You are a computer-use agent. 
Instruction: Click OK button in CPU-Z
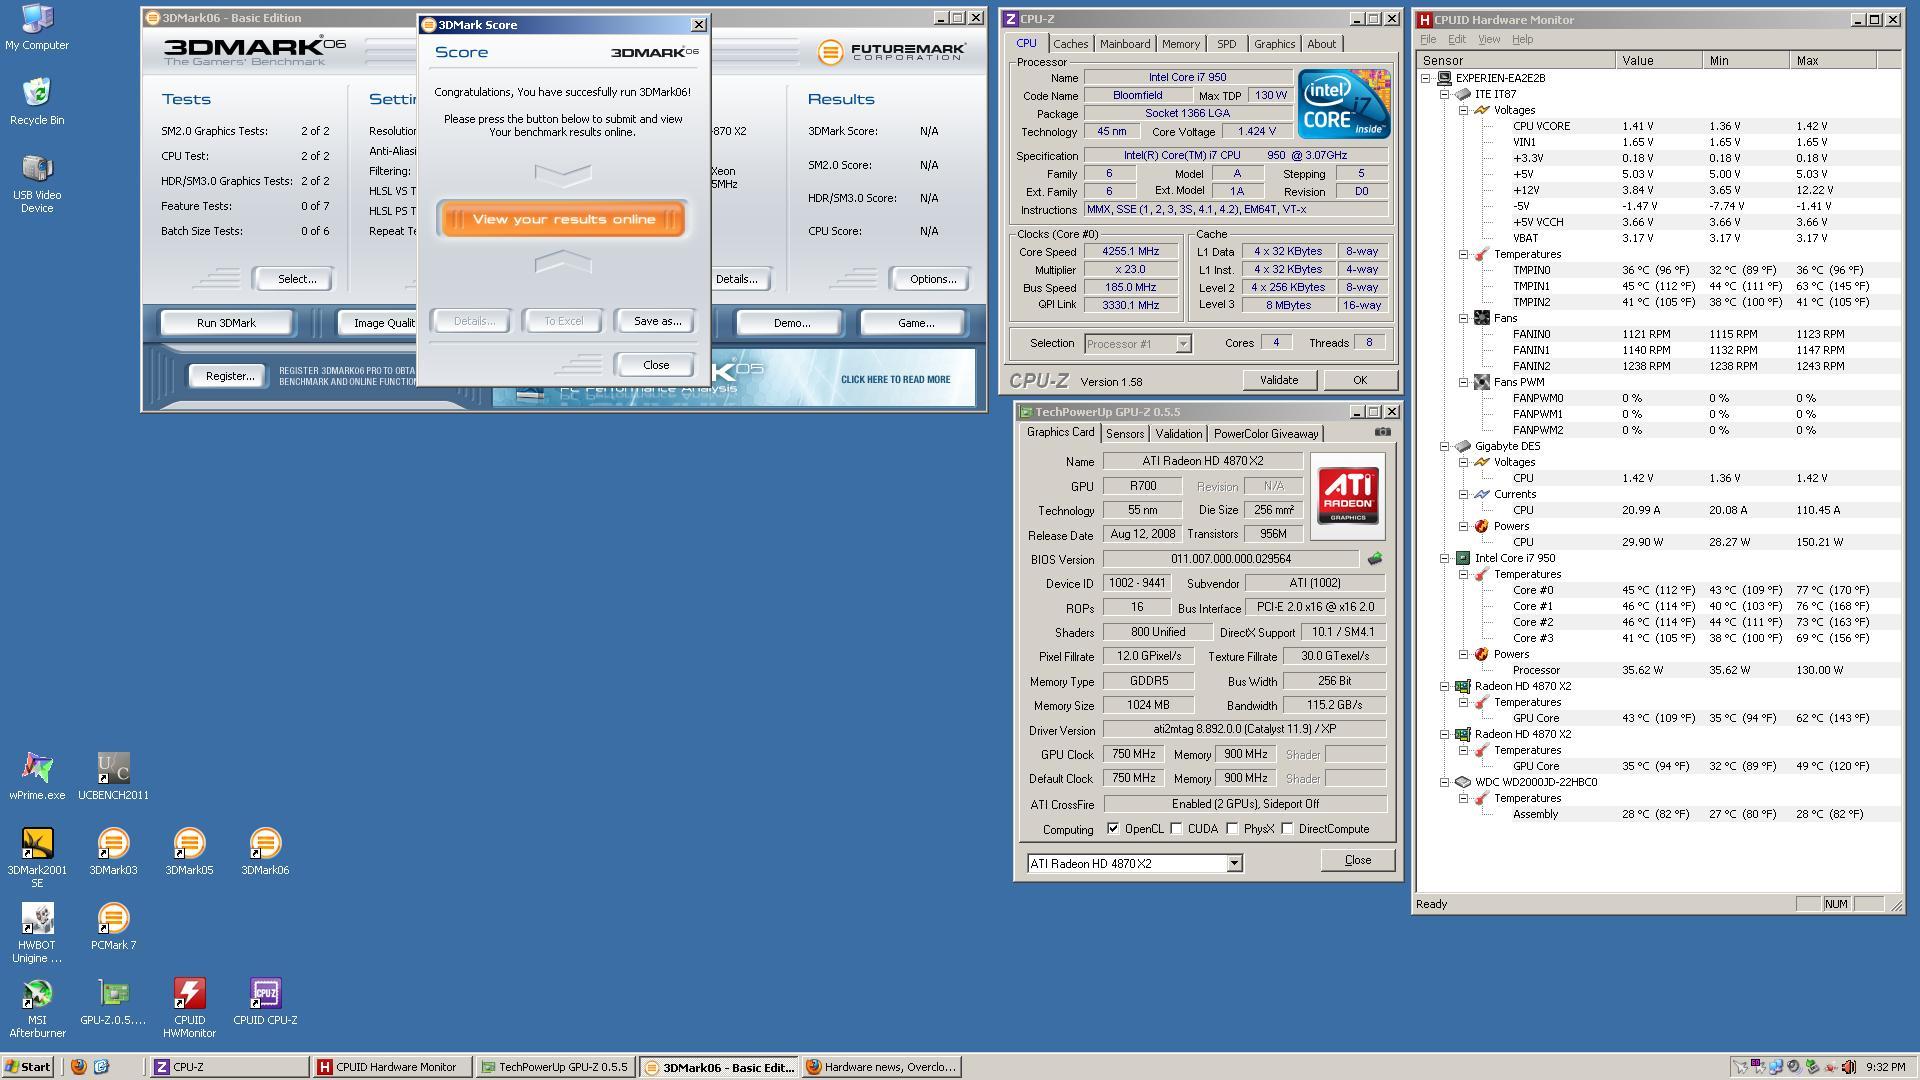(1359, 380)
